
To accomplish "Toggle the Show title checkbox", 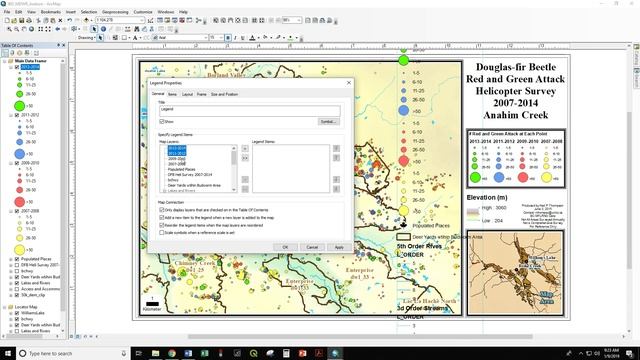I will (162, 122).
